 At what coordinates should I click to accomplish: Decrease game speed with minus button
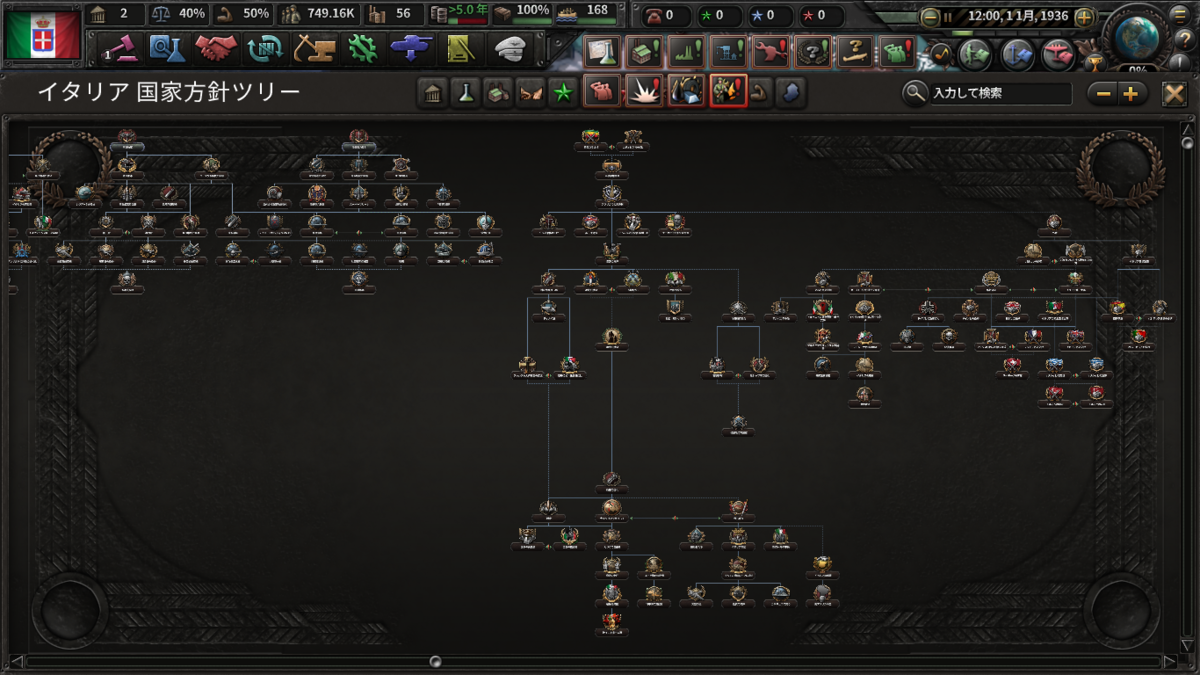pos(930,17)
